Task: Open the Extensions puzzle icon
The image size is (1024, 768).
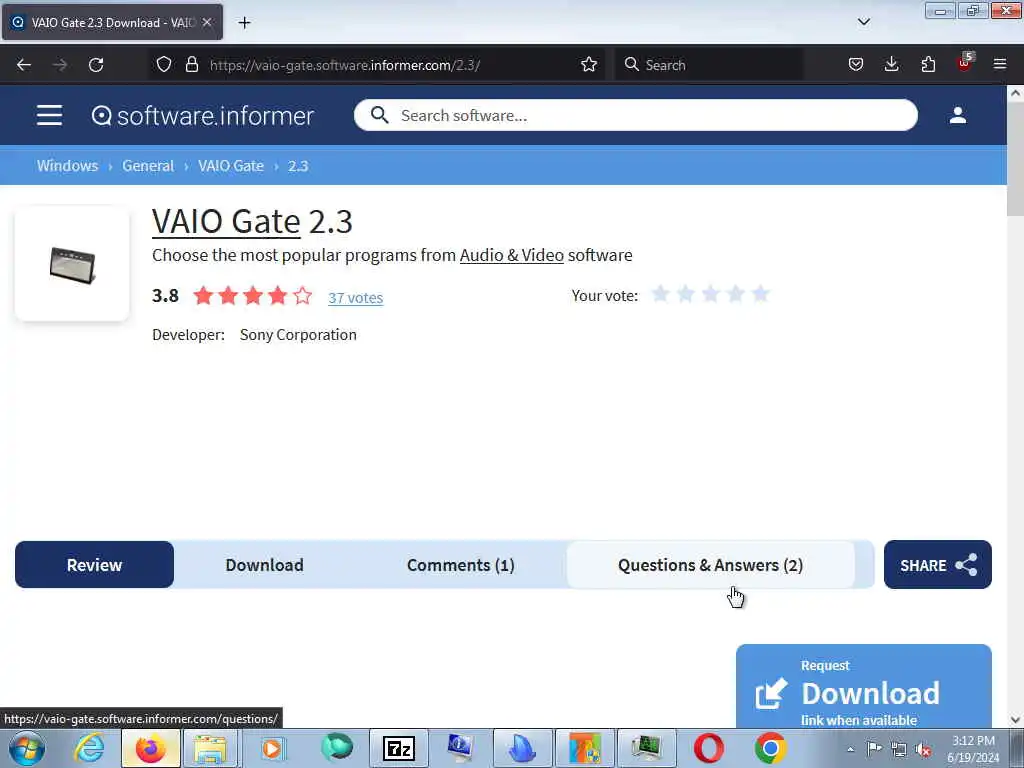Action: coord(928,65)
